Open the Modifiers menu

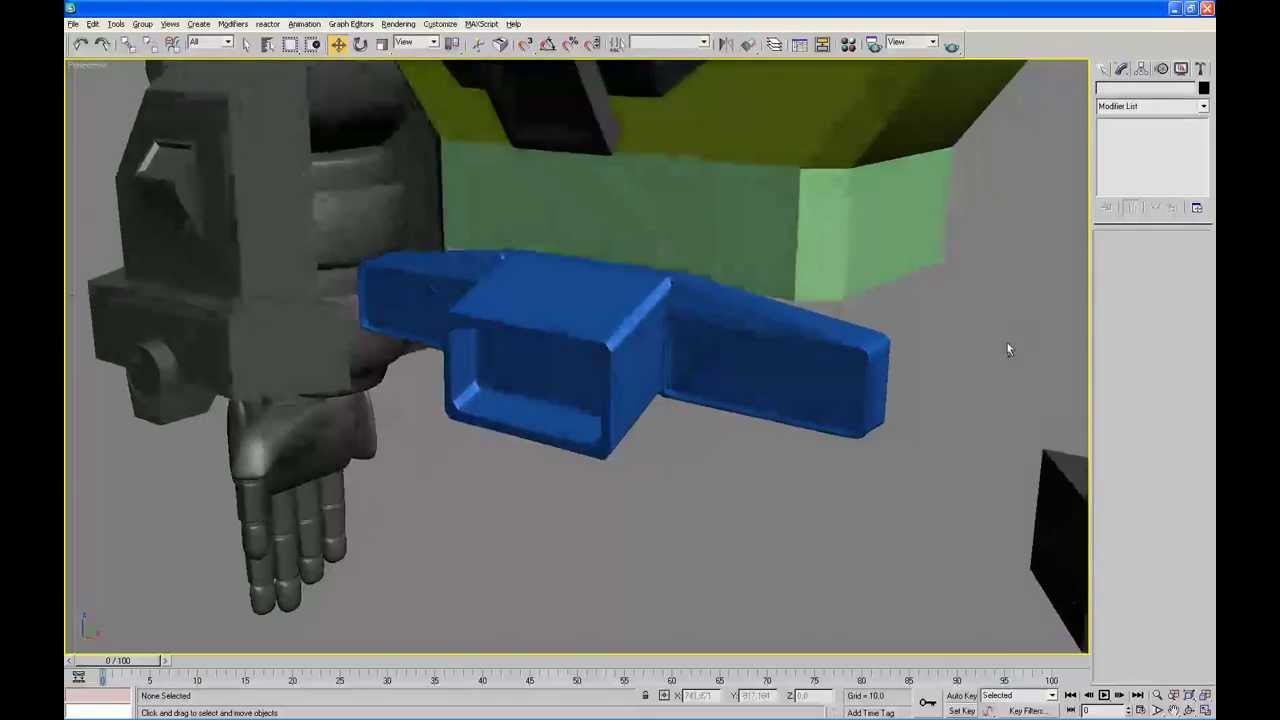(233, 24)
